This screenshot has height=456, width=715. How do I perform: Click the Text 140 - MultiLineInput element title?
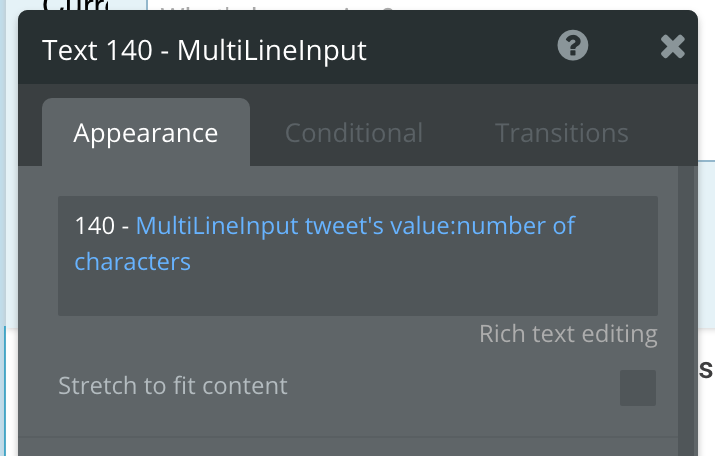tap(204, 50)
